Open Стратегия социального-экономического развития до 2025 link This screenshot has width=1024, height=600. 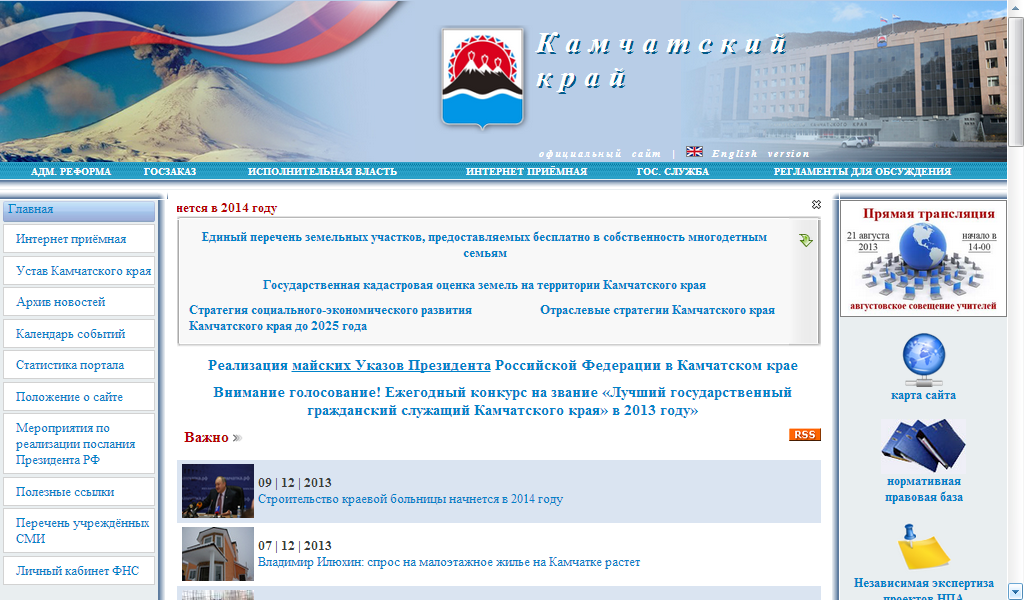point(330,318)
